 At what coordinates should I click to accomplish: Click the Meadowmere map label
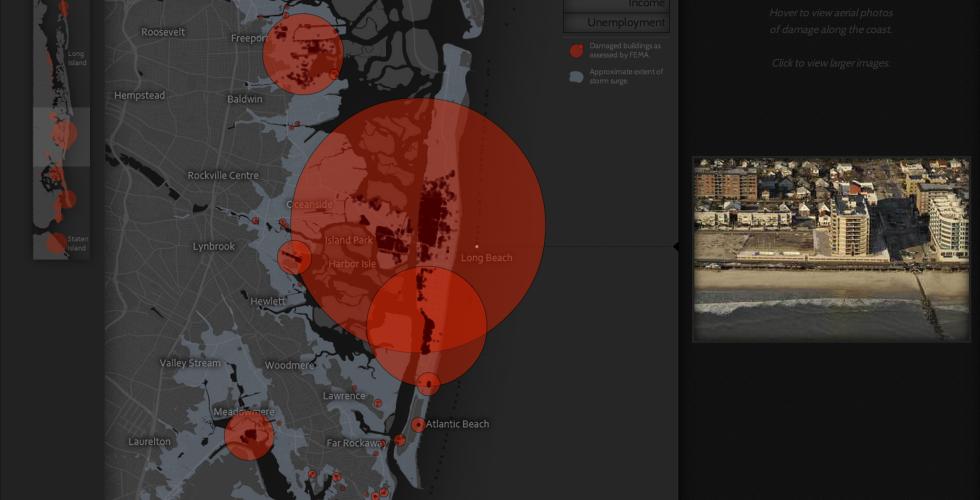[244, 412]
